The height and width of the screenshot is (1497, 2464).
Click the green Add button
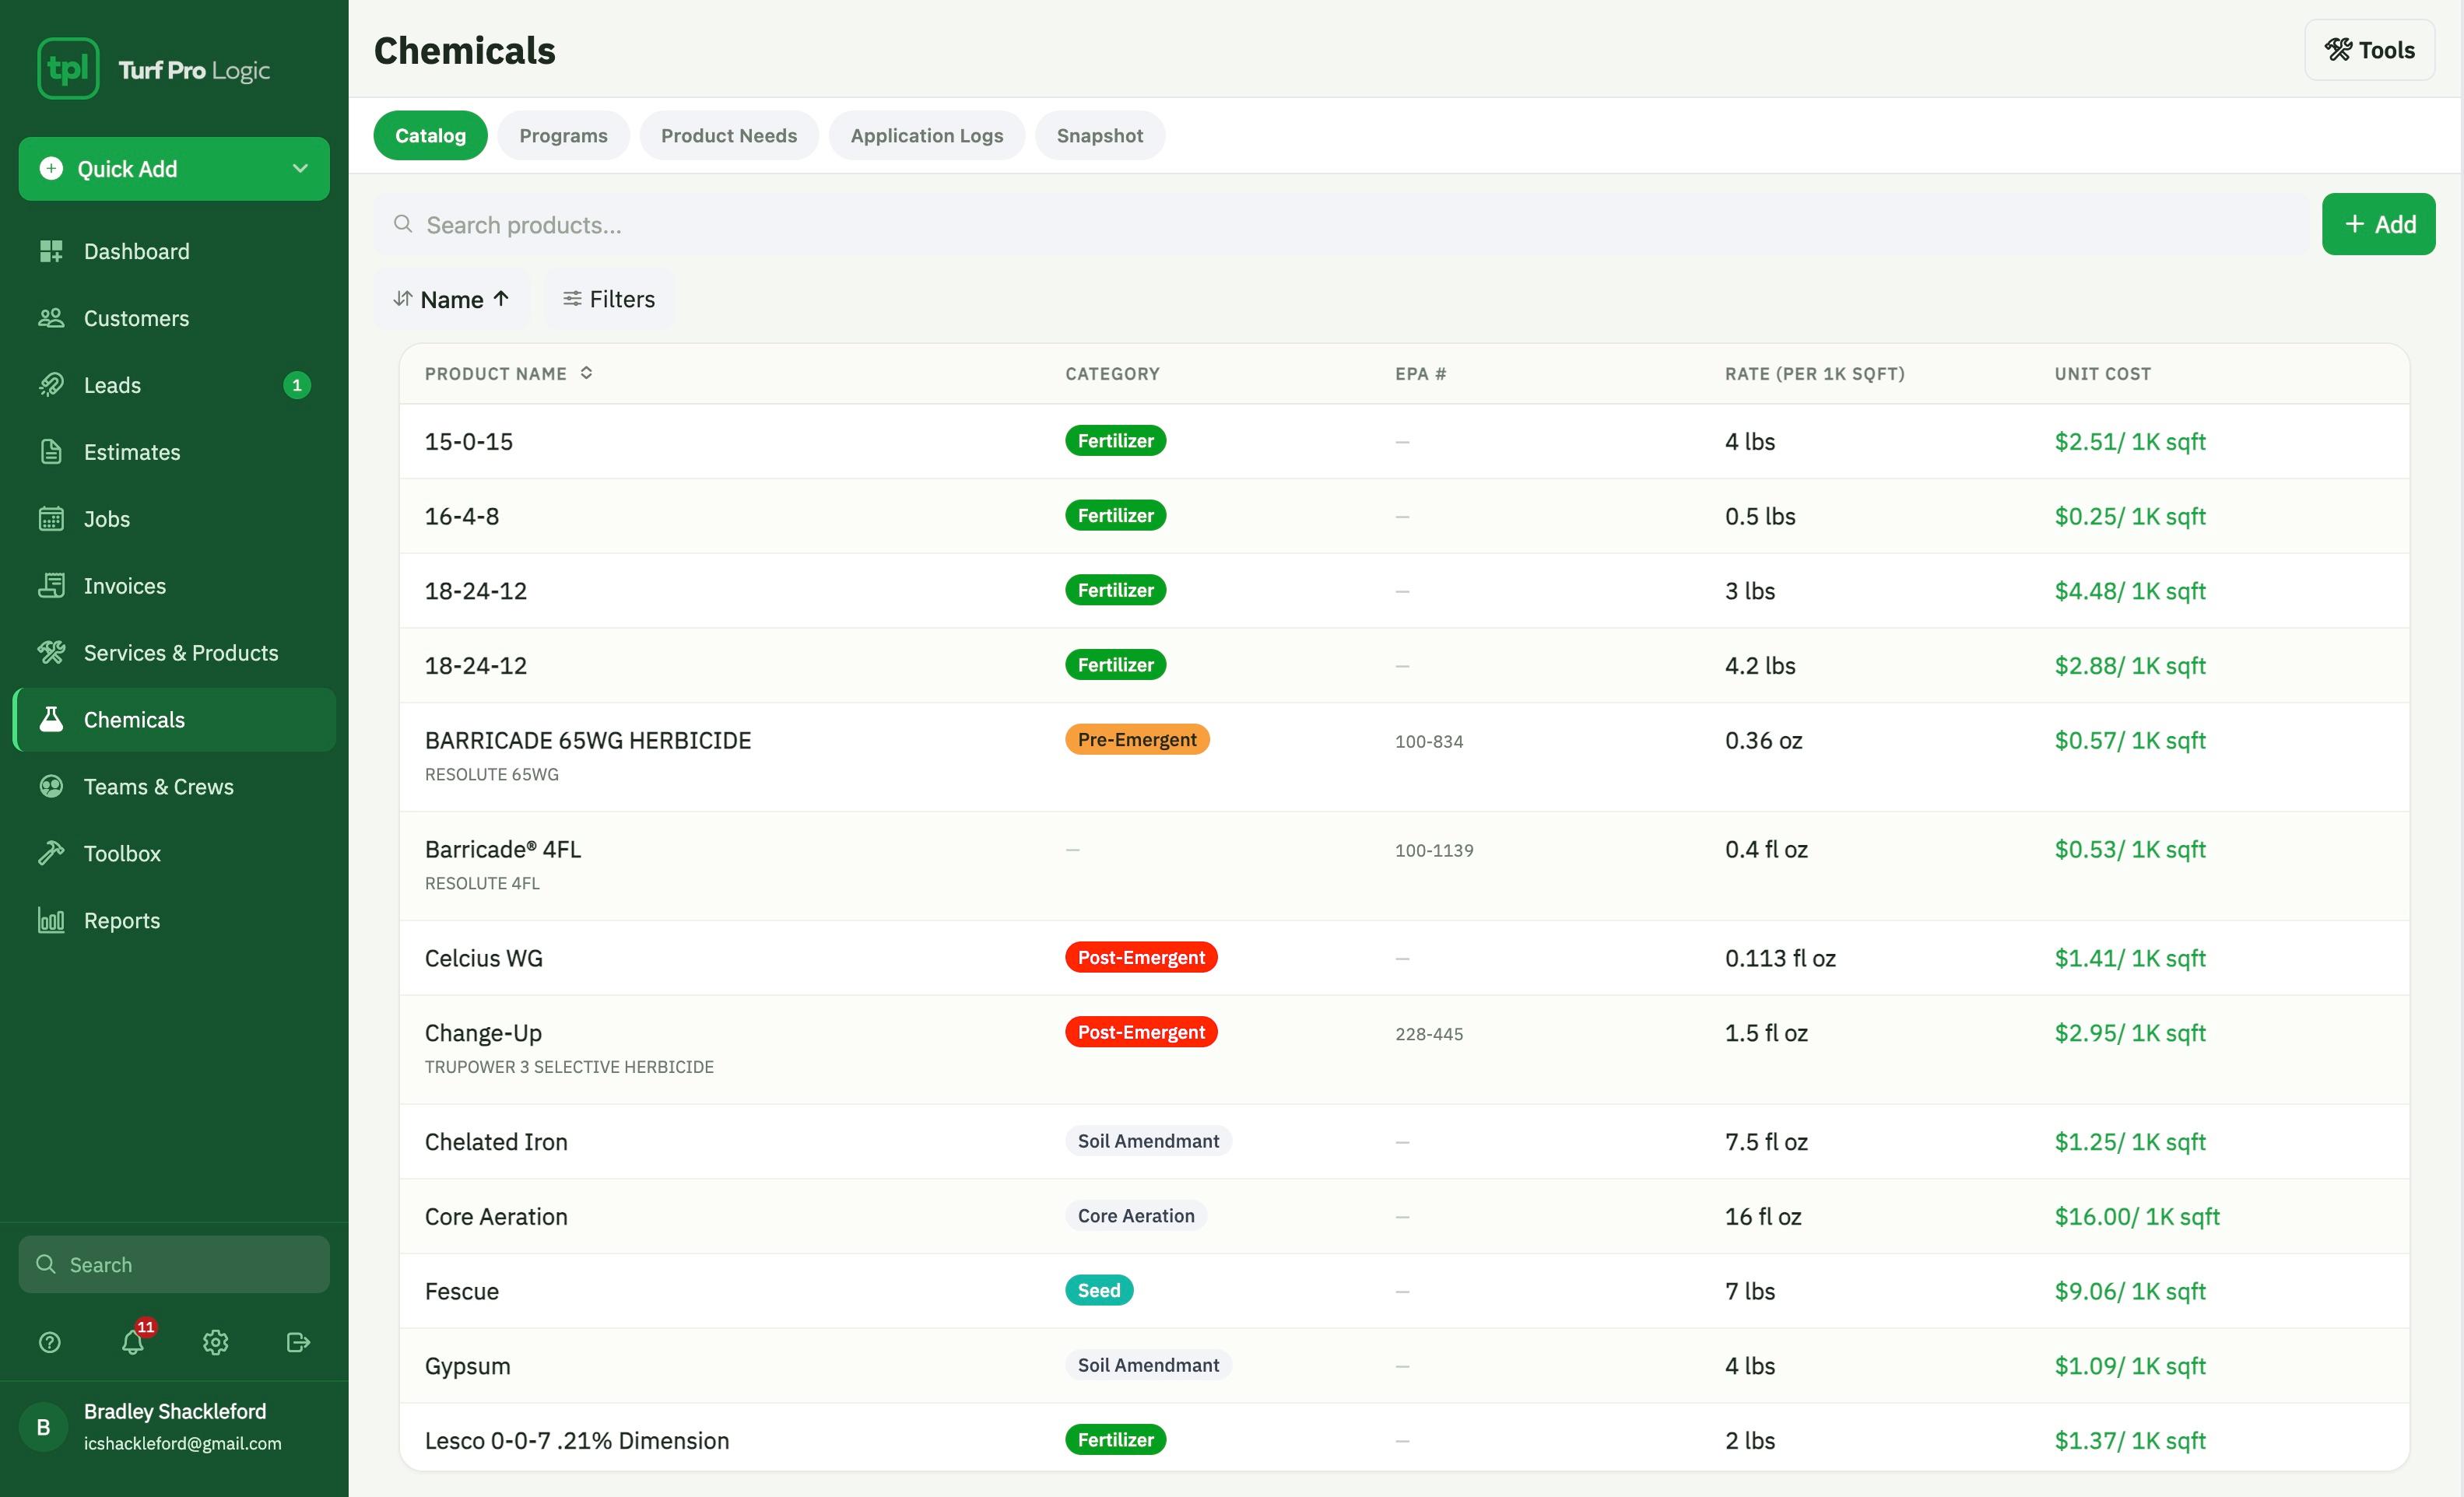tap(2378, 224)
